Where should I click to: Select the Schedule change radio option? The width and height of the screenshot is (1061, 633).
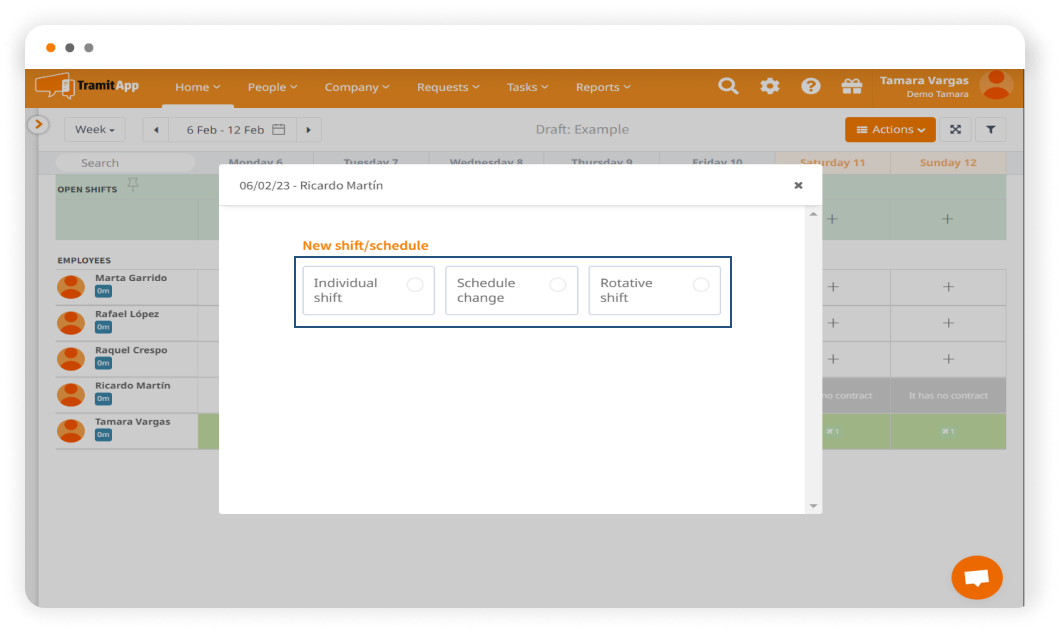[x=557, y=285]
